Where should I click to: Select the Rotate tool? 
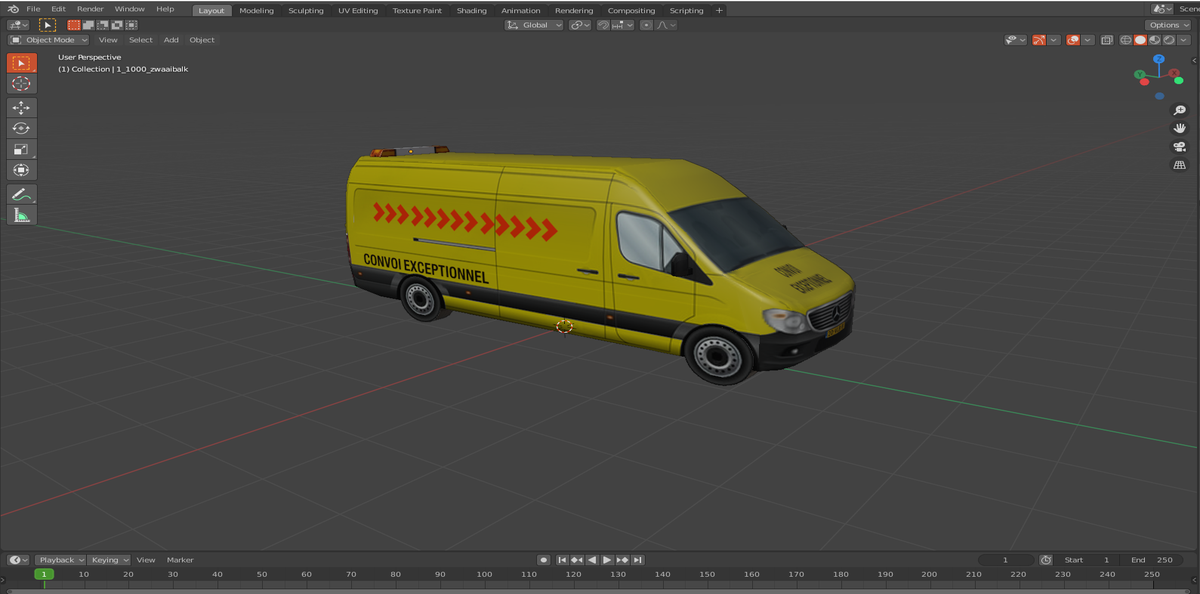[x=22, y=128]
